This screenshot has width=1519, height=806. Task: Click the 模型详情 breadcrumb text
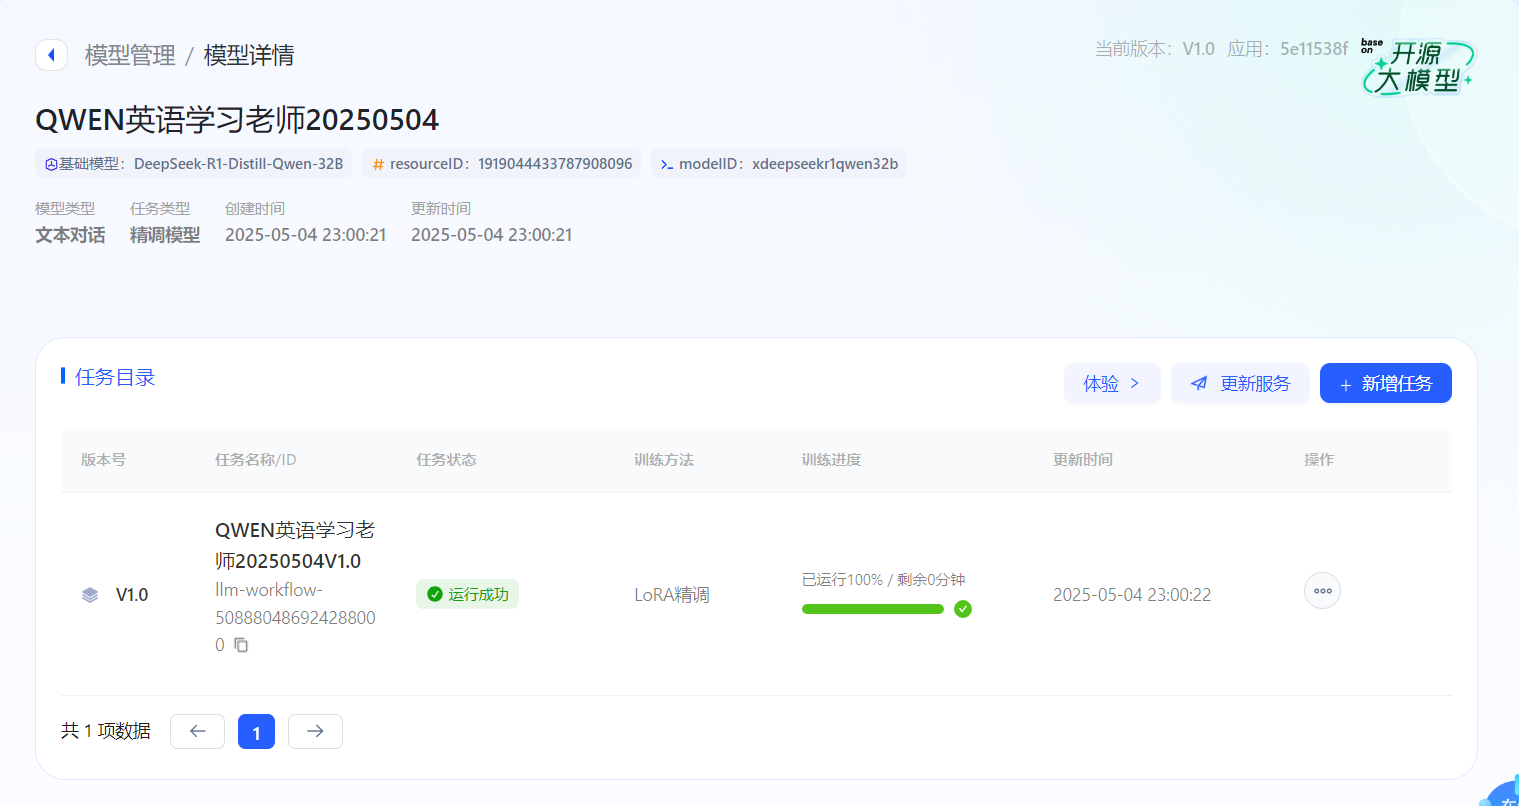(249, 55)
